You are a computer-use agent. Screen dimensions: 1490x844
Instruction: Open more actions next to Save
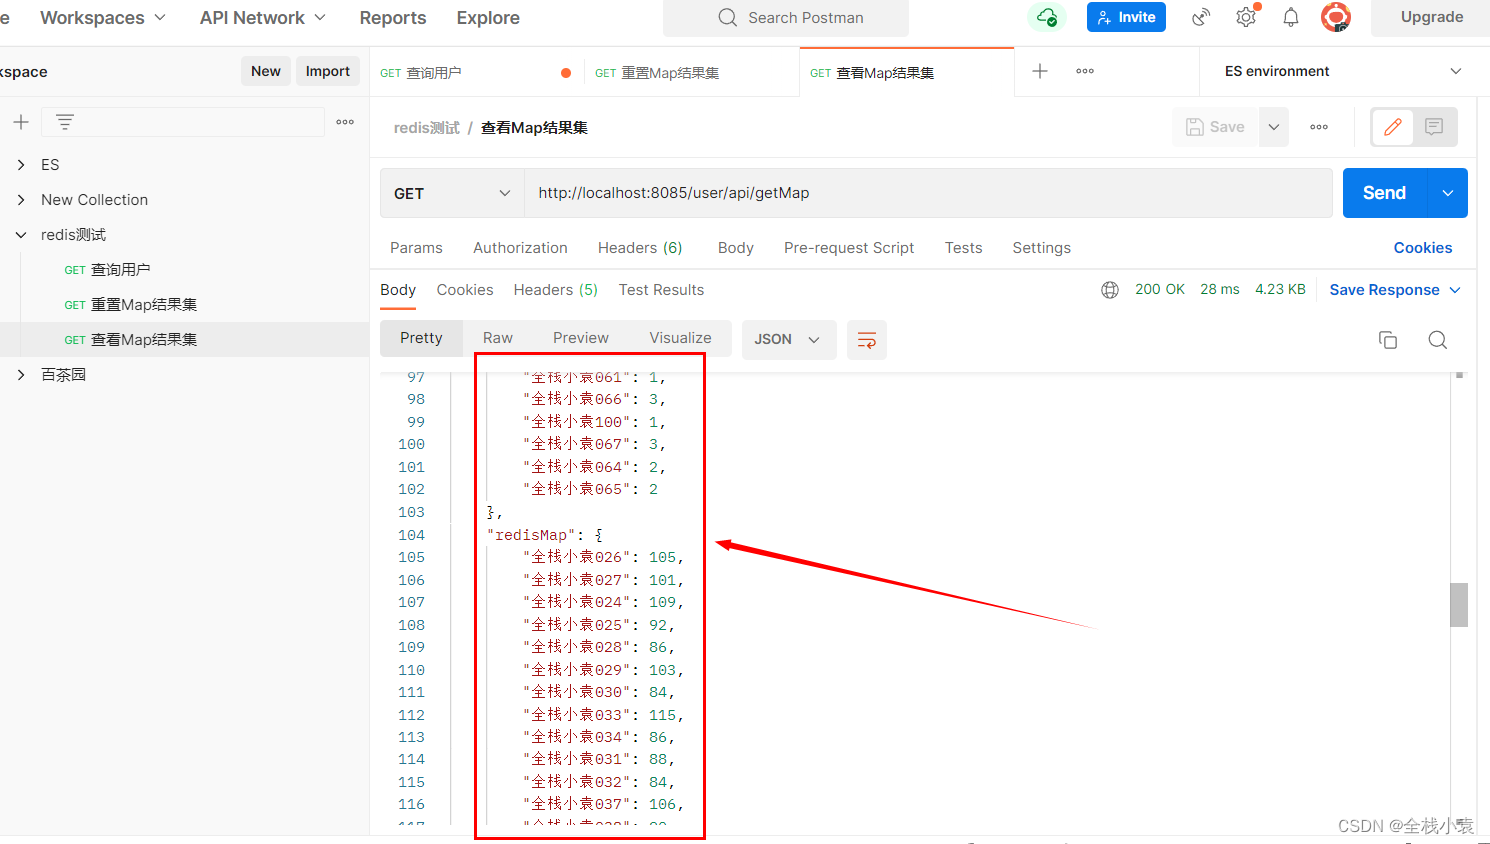tap(1319, 127)
